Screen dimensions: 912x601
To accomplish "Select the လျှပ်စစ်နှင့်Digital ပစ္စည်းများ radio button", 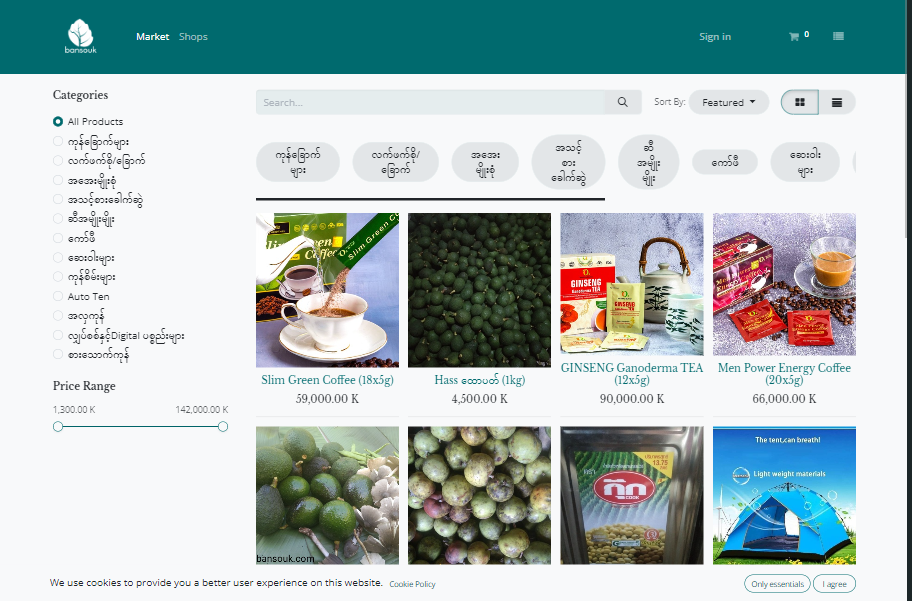I will (58, 335).
